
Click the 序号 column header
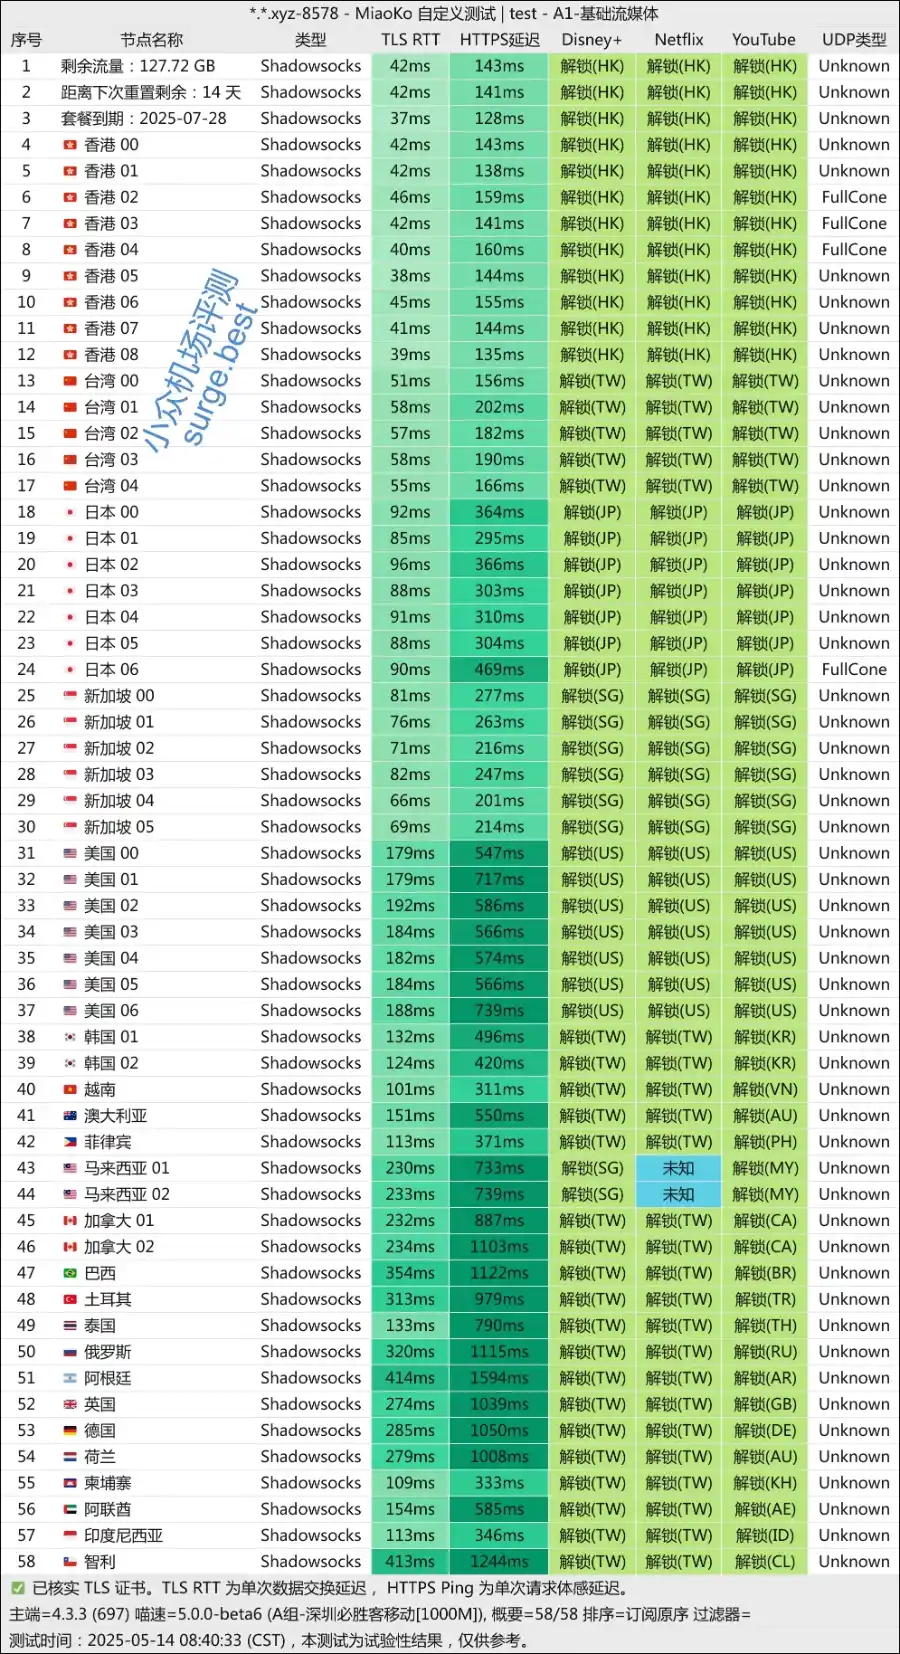[x=26, y=40]
